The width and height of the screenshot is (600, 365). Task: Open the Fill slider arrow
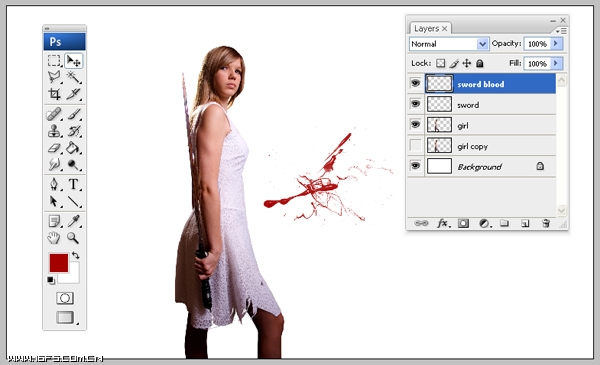point(556,63)
